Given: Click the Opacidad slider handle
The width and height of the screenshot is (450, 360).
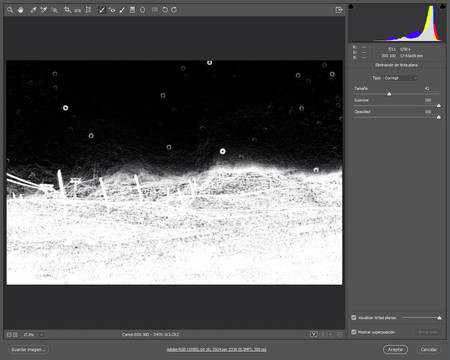Looking at the screenshot, I should pos(439,117).
